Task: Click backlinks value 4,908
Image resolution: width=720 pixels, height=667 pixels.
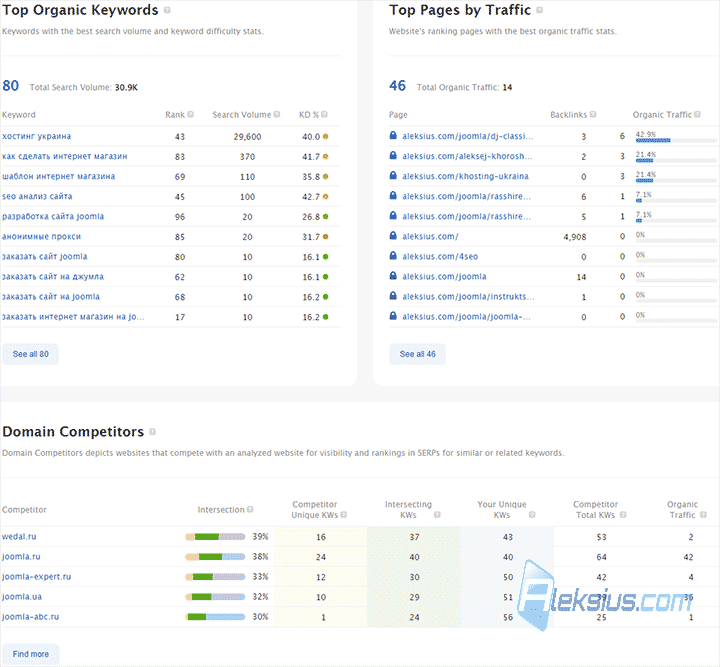Action: (575, 237)
